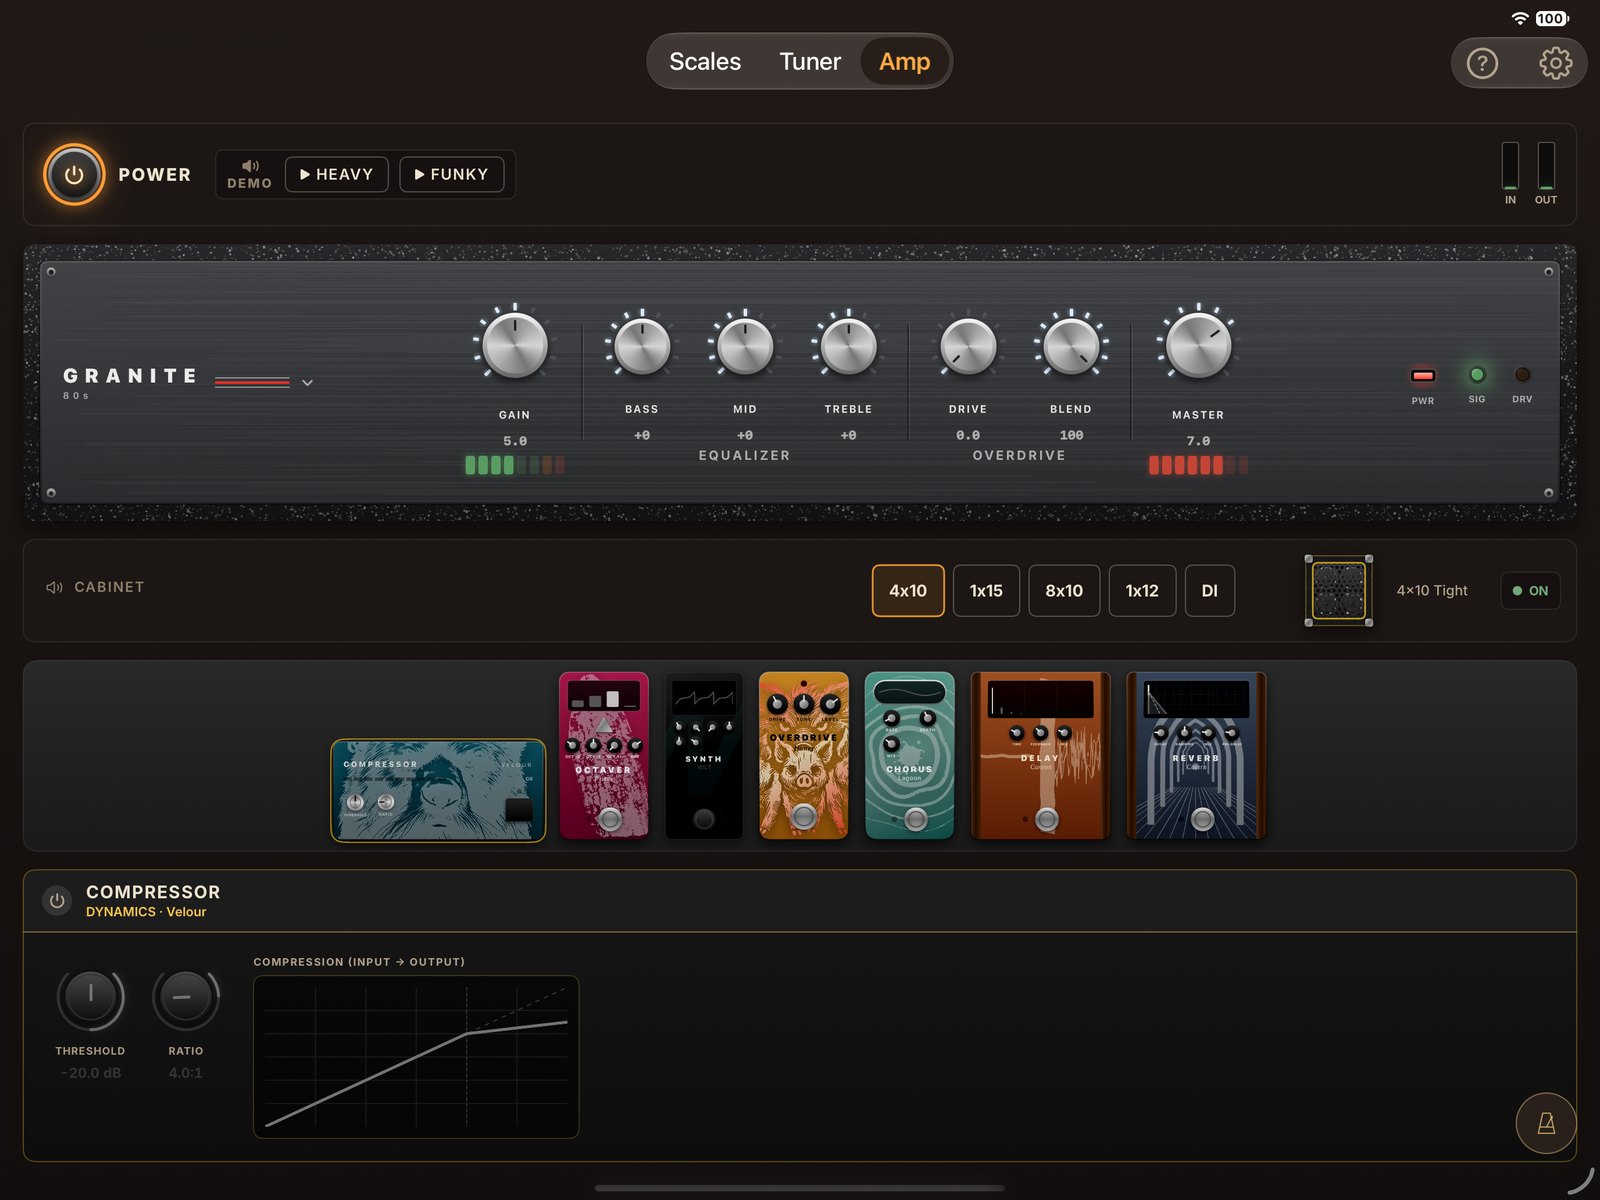Select the Reverb pedal

(x=1196, y=755)
